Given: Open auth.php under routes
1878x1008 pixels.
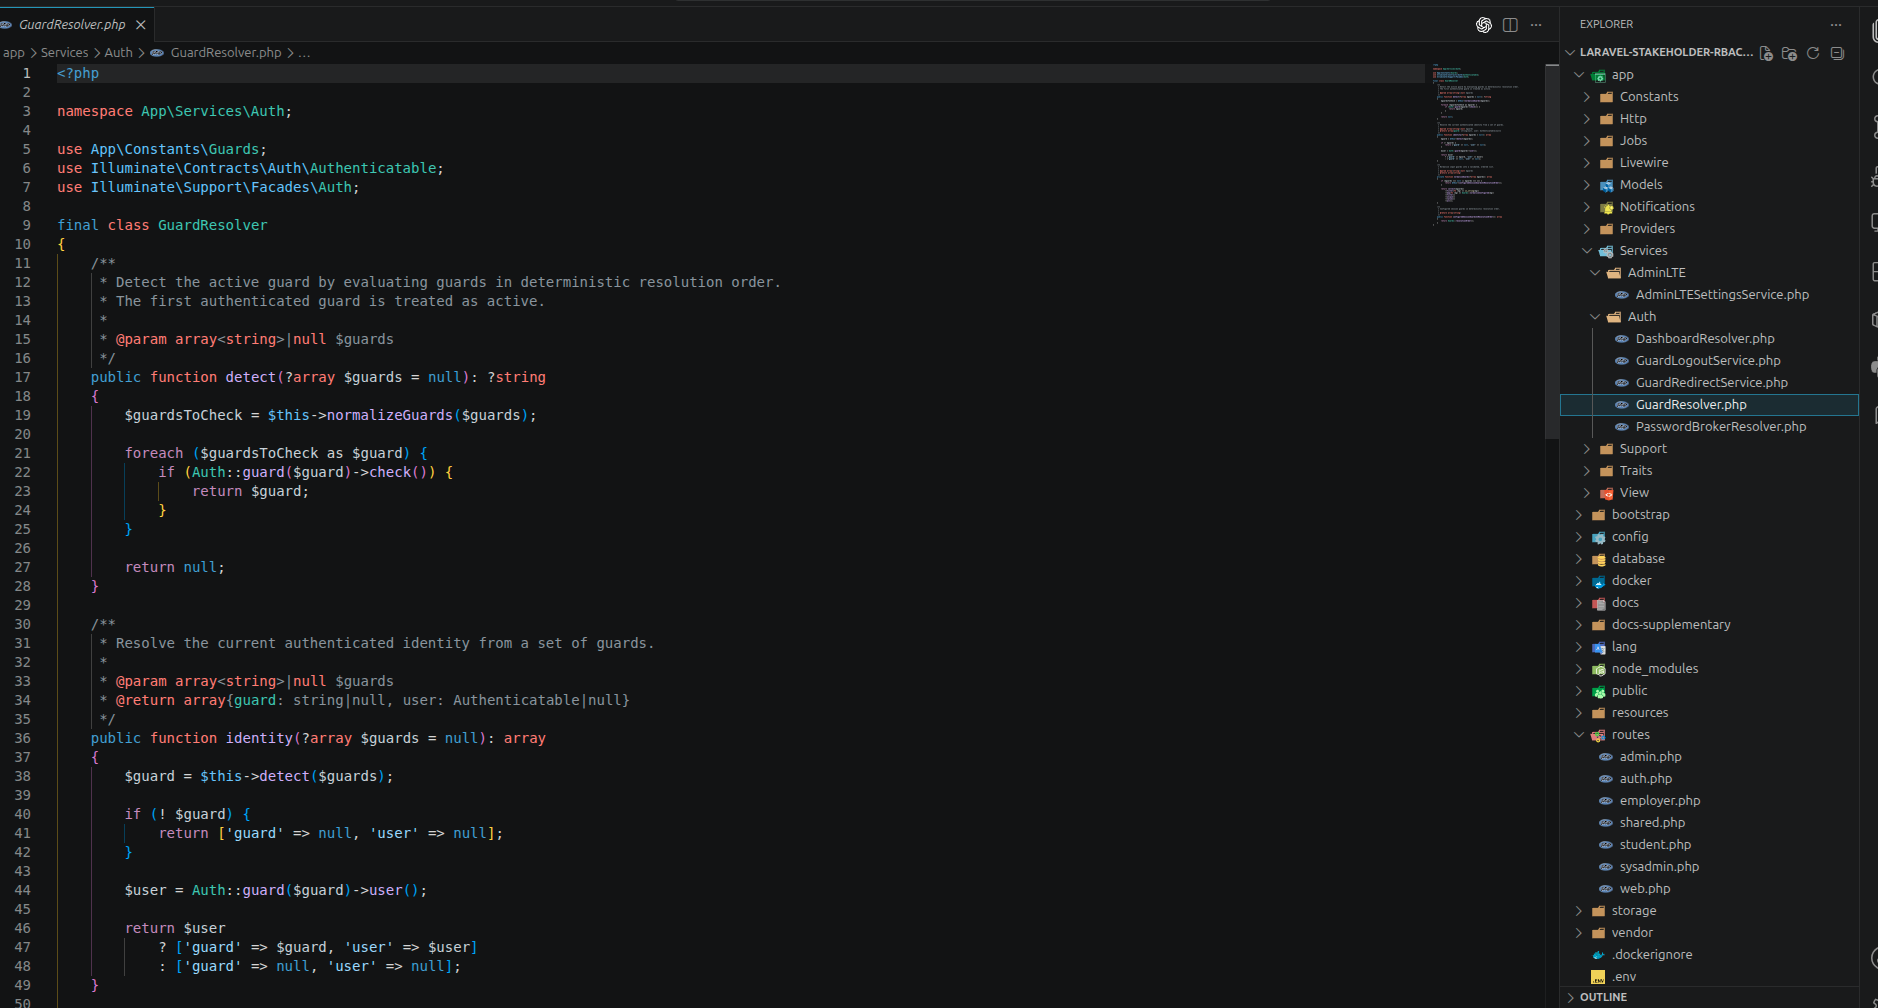Looking at the screenshot, I should point(1646,779).
